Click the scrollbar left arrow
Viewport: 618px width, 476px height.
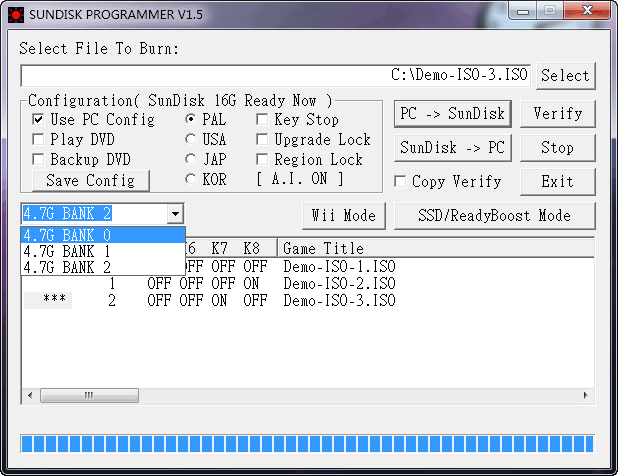30,395
